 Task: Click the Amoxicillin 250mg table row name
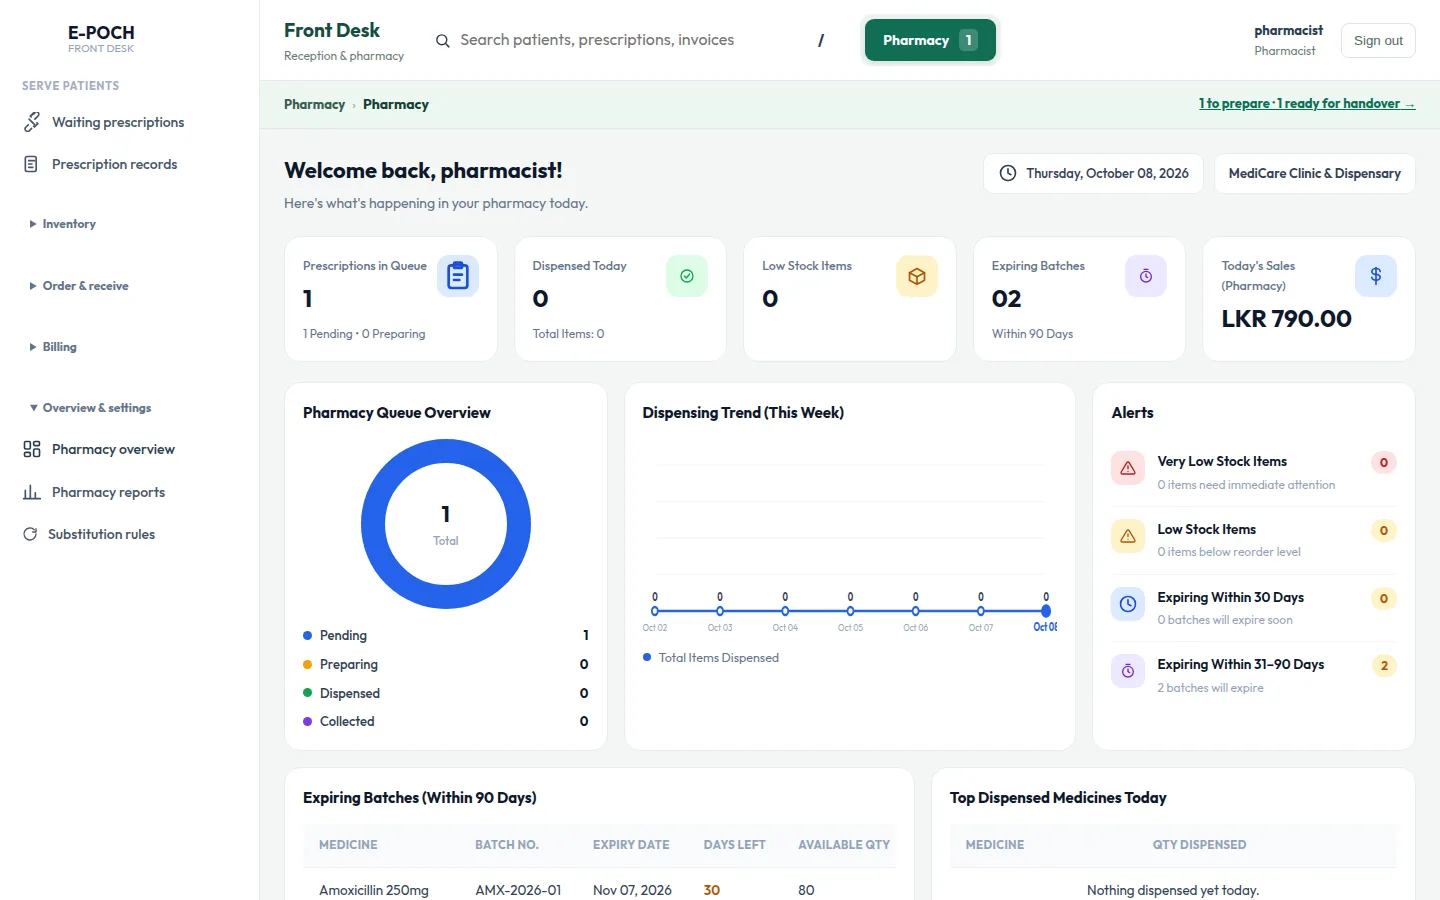[374, 890]
